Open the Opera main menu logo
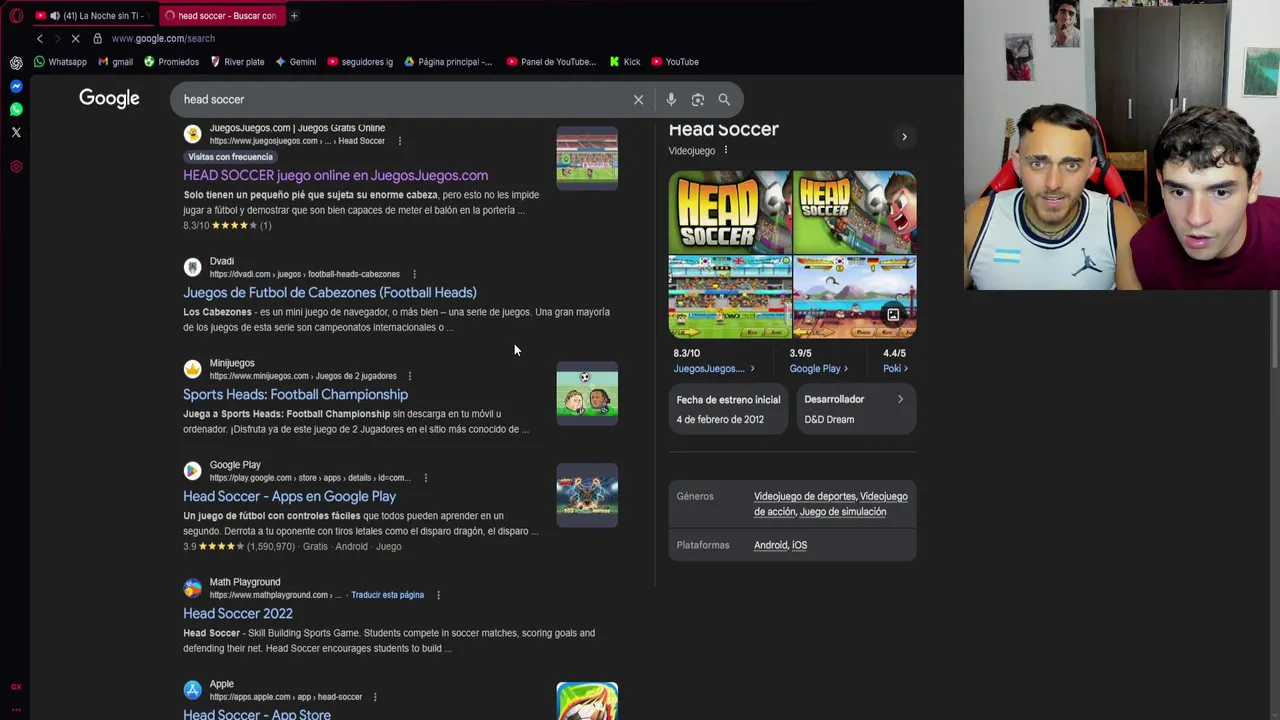Screen dimensions: 1280x720 [16, 16]
